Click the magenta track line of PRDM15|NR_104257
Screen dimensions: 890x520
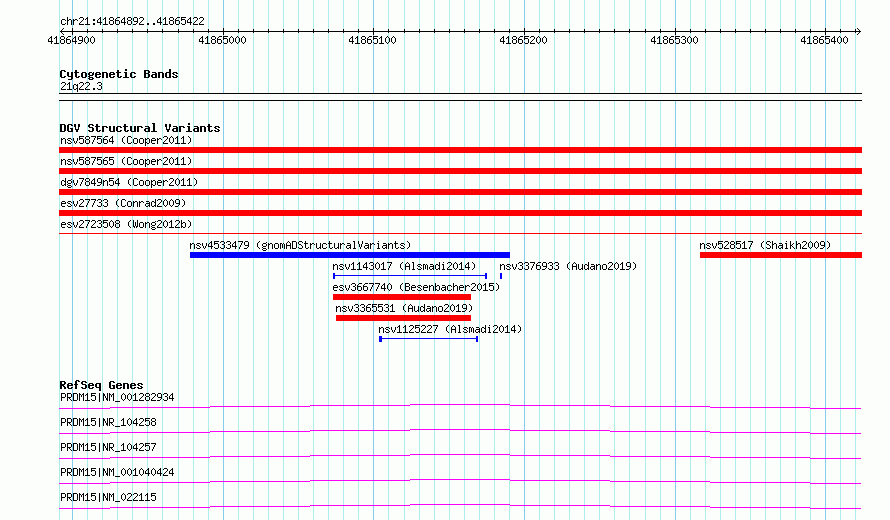pos(460,456)
